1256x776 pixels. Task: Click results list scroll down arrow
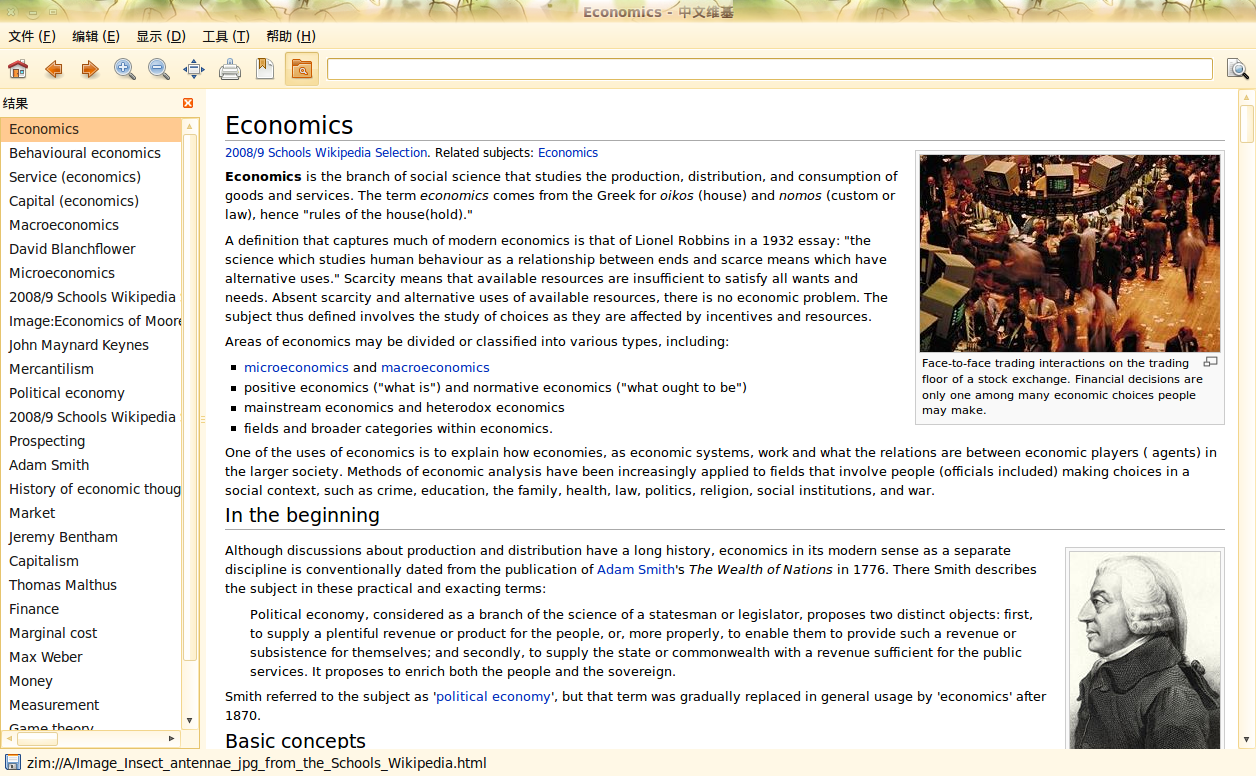click(190, 721)
